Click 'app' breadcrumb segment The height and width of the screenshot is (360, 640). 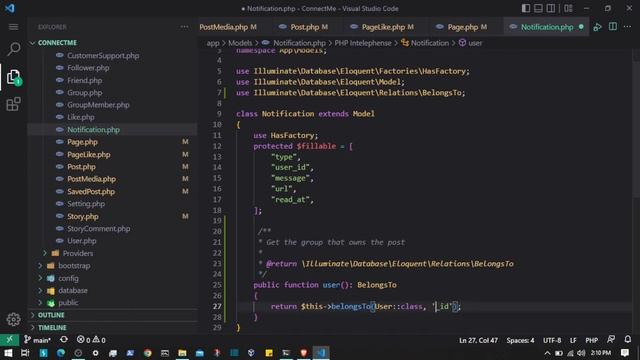213,43
